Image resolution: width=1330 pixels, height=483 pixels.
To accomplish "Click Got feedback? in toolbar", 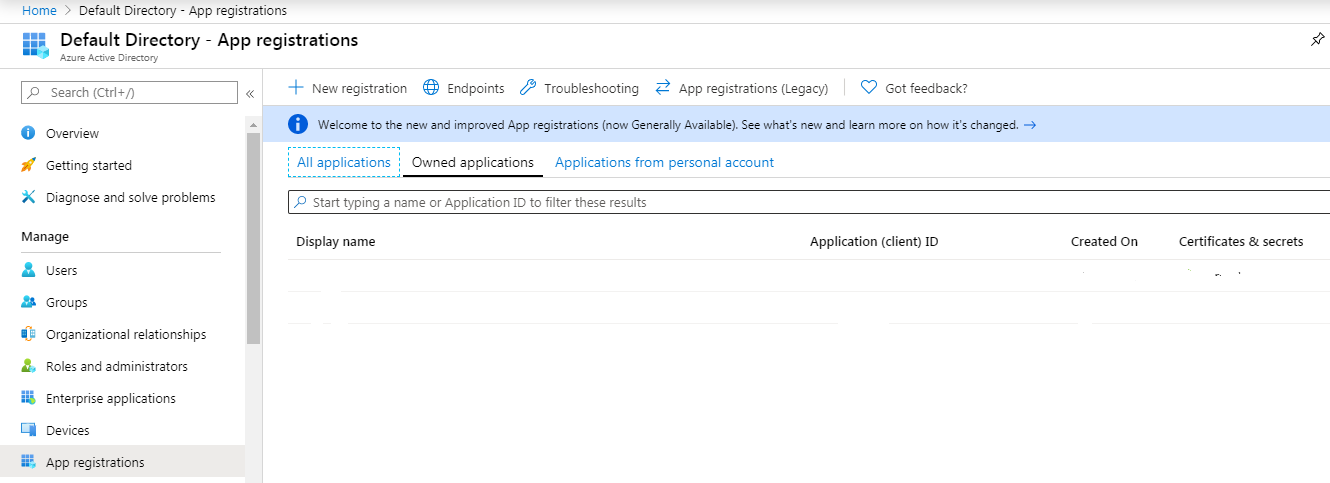I will click(914, 88).
